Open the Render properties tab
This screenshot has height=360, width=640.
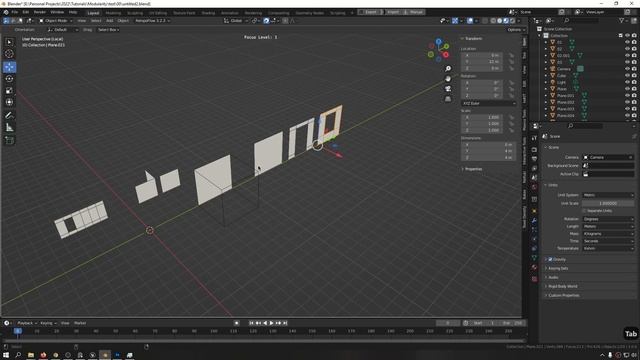tap(534, 149)
